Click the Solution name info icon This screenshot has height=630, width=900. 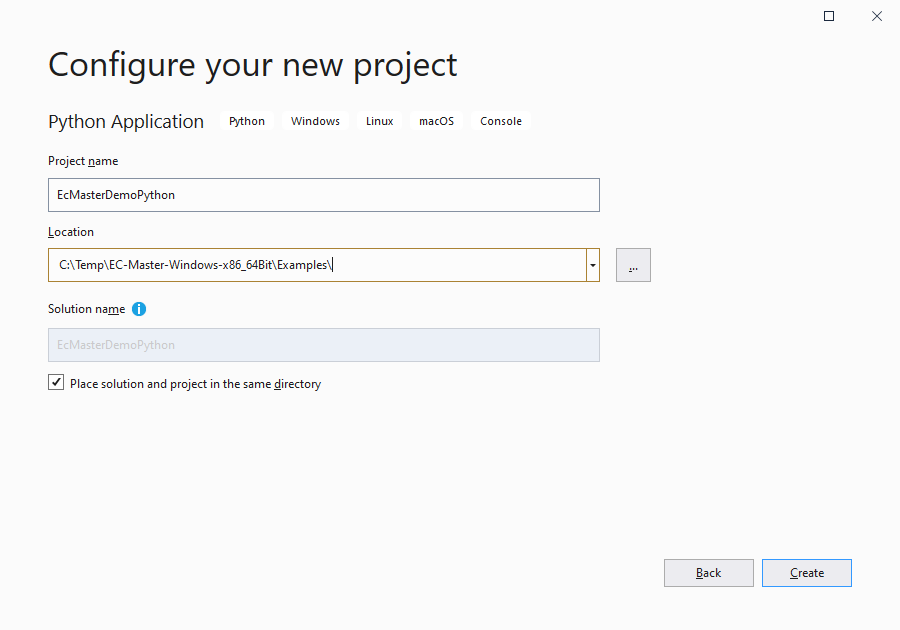(x=139, y=309)
